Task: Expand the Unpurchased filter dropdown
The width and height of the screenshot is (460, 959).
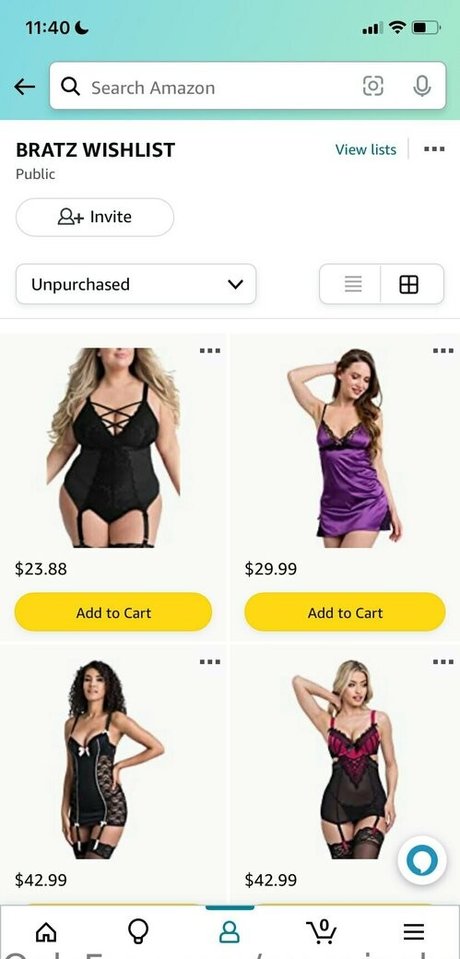Action: 136,284
